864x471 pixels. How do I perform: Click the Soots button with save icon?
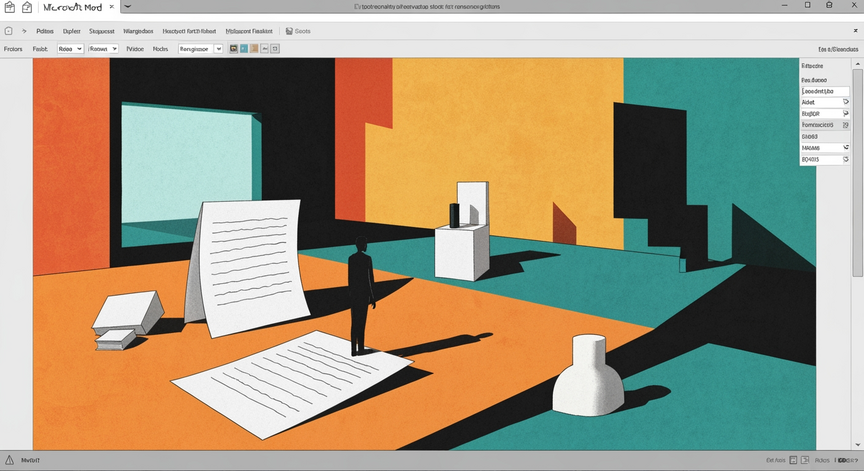(x=298, y=31)
